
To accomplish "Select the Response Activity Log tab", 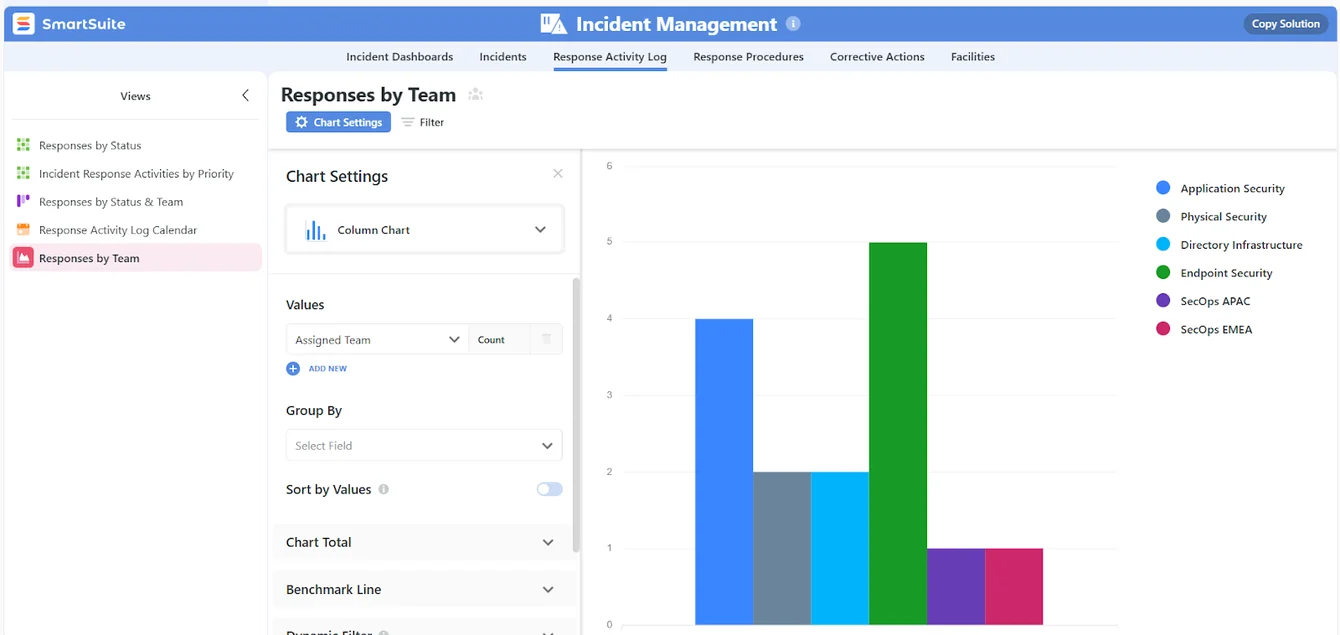I will pyautogui.click(x=610, y=57).
